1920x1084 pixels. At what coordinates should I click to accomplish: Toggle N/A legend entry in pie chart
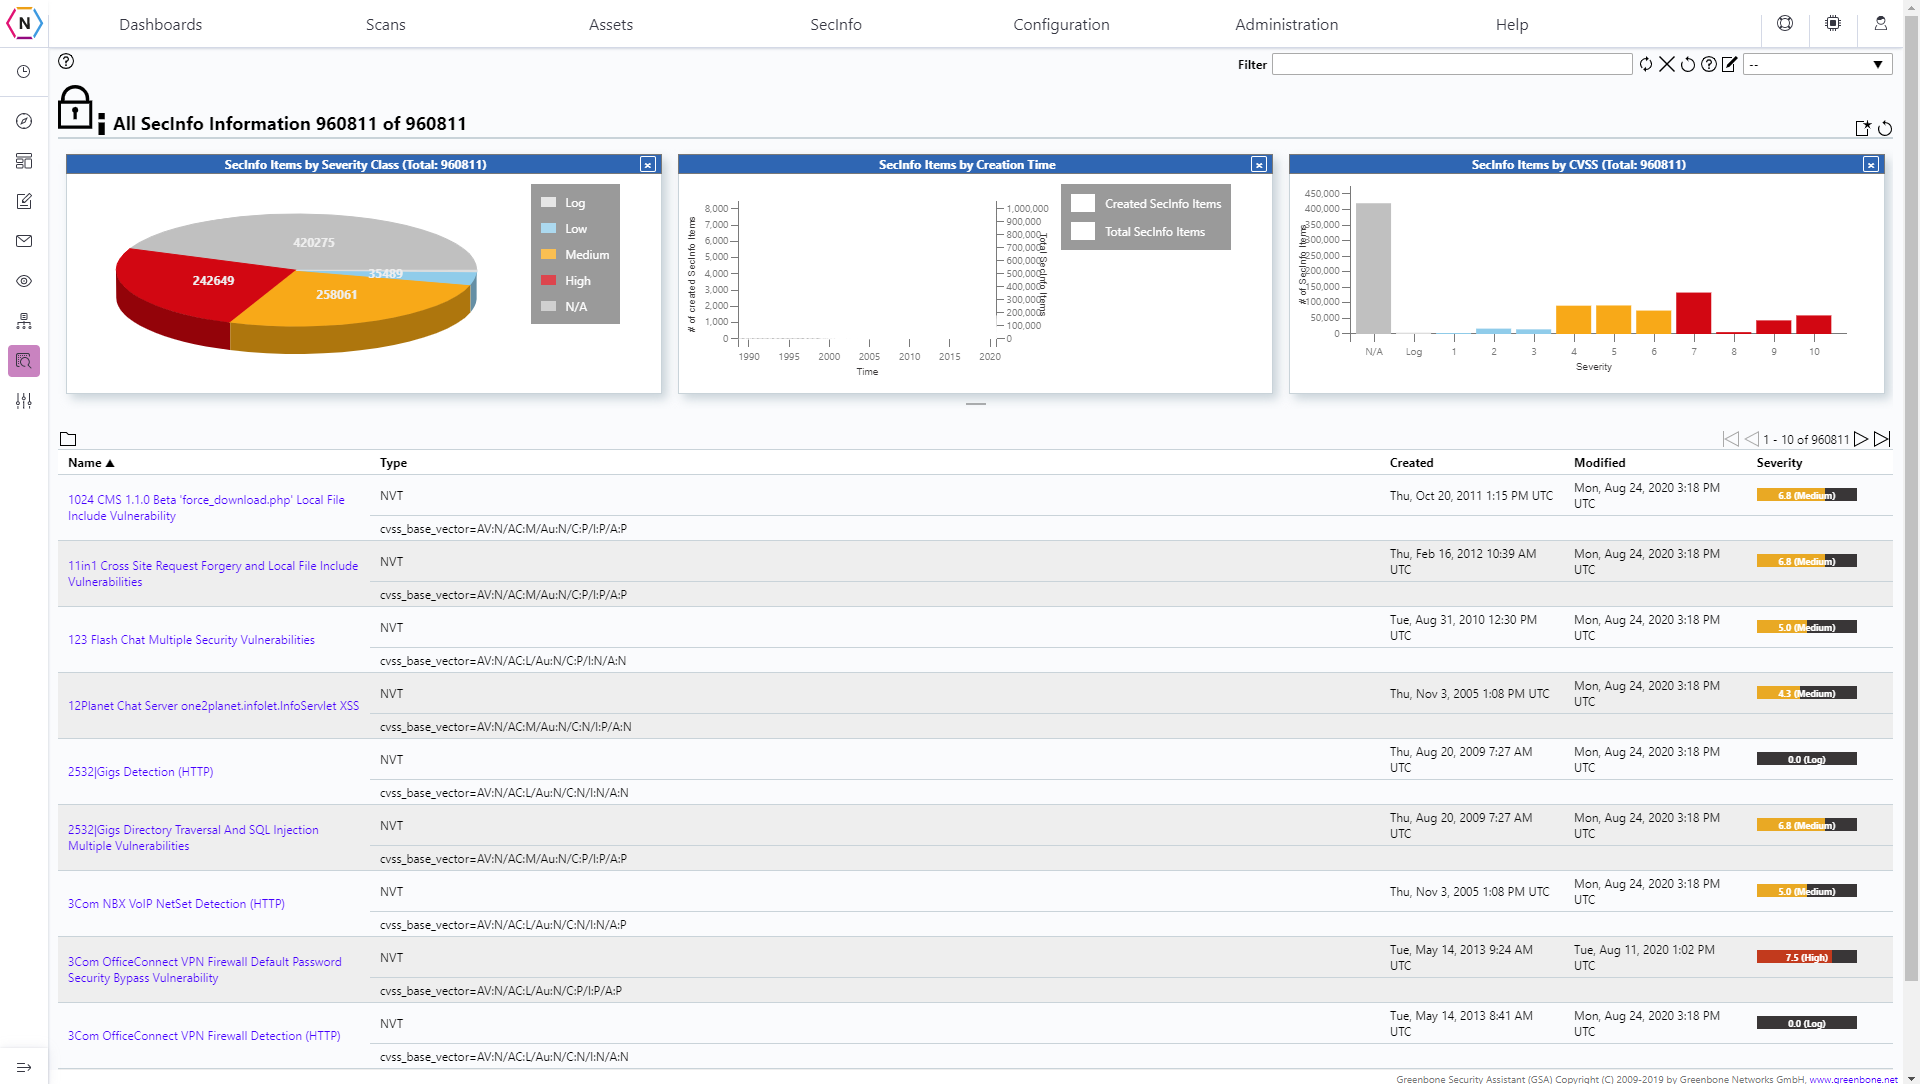[564, 307]
